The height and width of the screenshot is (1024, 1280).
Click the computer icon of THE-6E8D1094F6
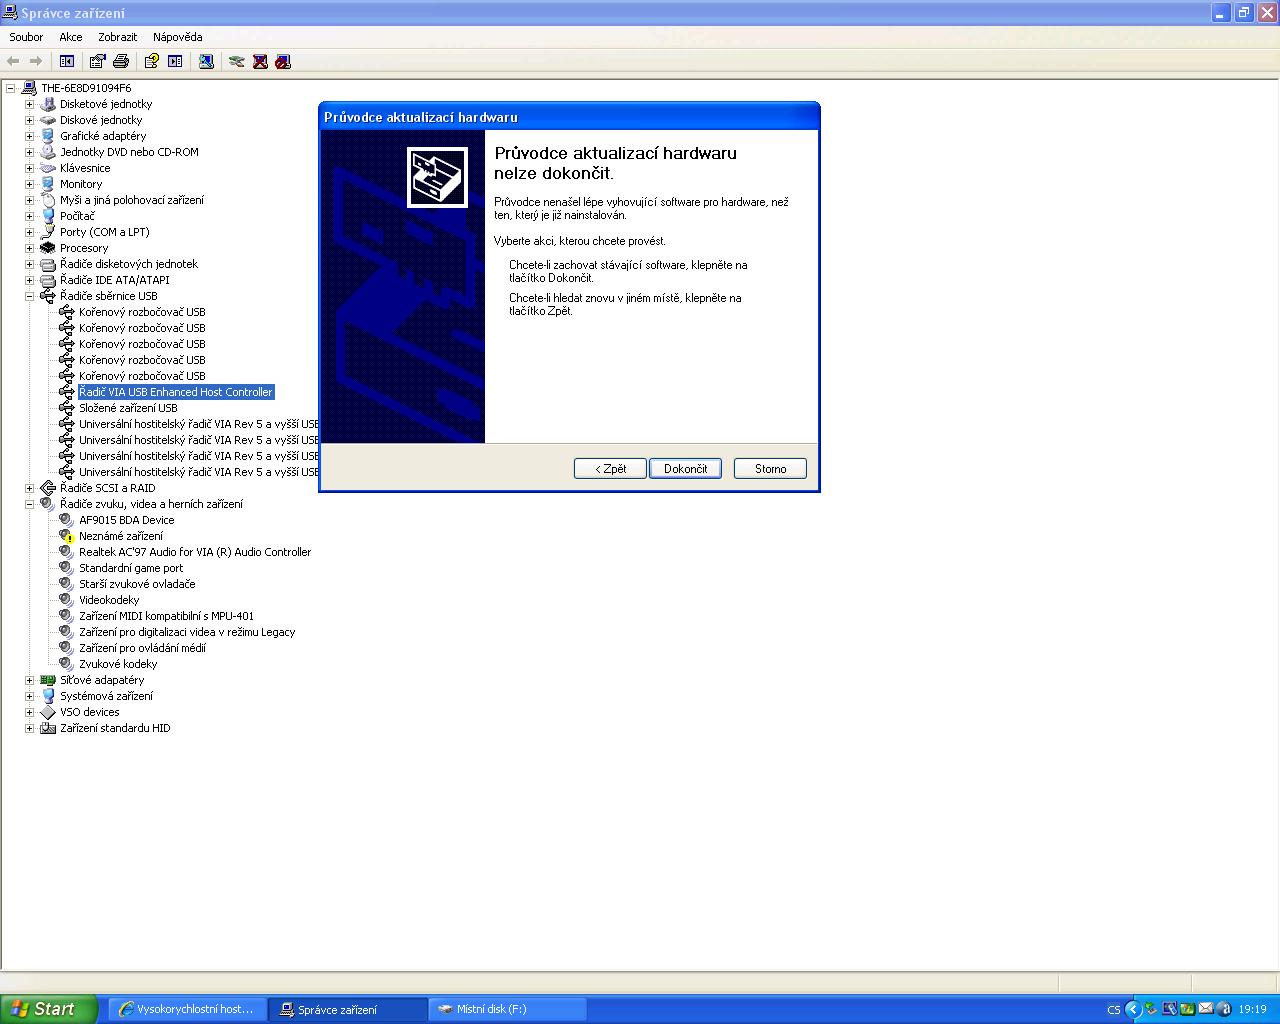[29, 88]
